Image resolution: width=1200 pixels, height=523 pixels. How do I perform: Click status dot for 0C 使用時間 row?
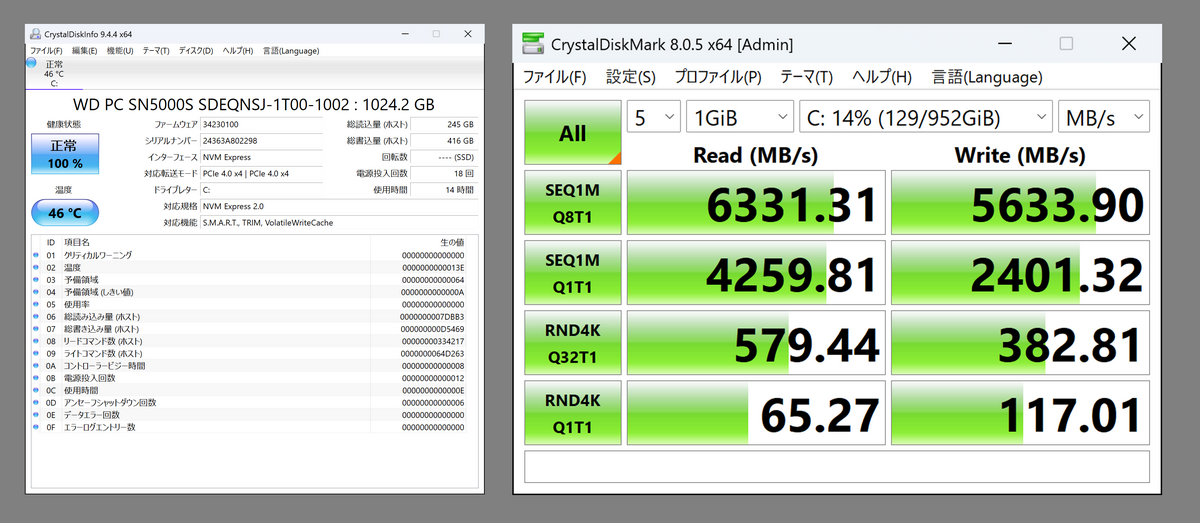36,390
